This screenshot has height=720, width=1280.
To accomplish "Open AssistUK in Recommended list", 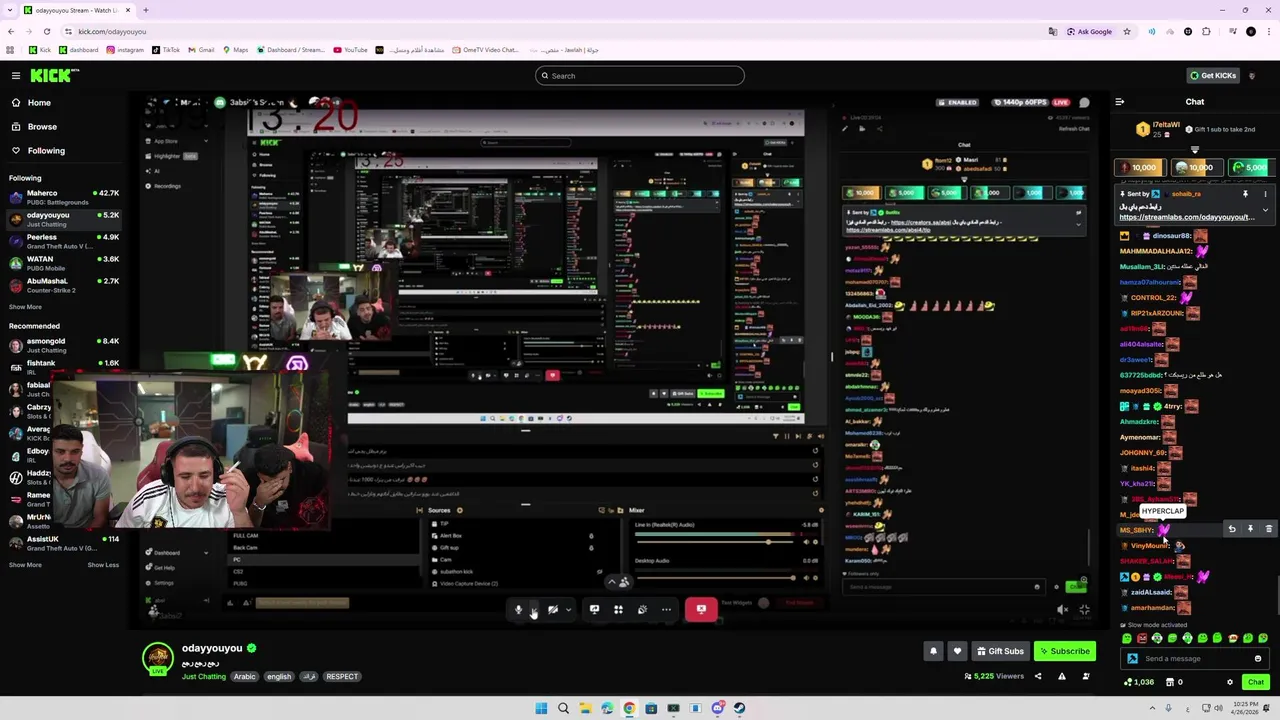I will click(64, 543).
